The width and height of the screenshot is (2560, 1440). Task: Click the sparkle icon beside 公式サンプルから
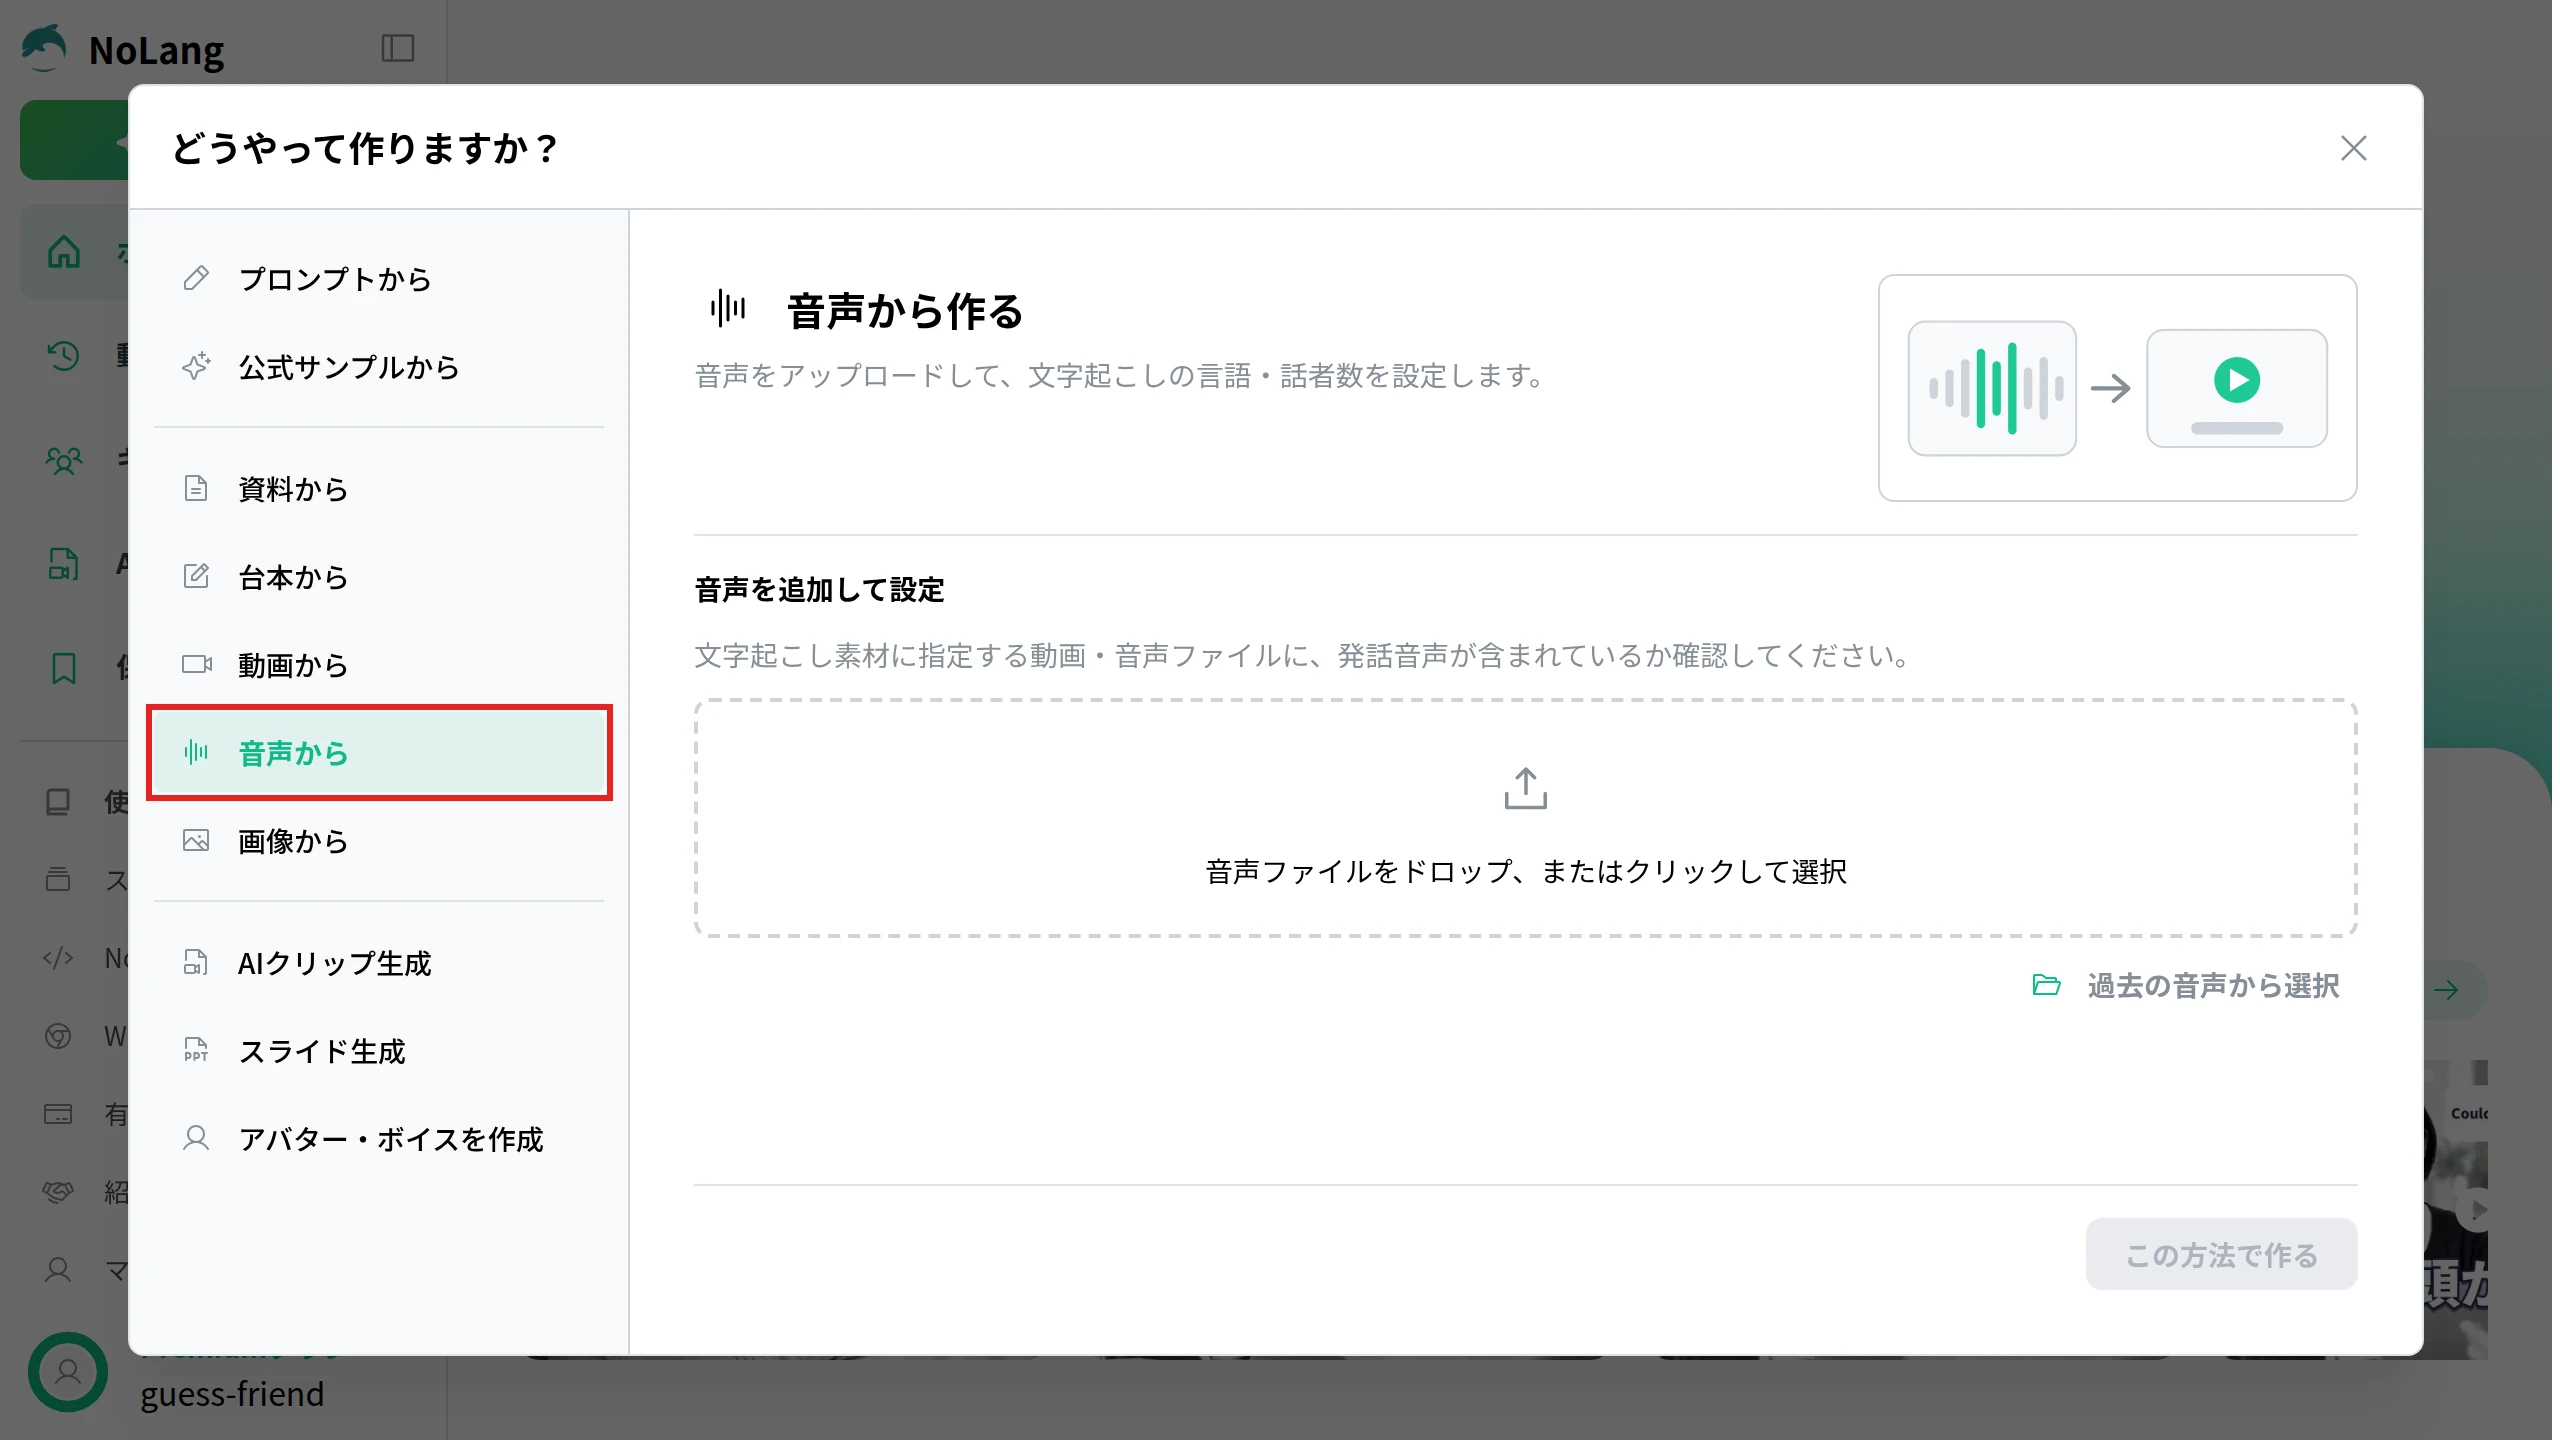point(196,366)
